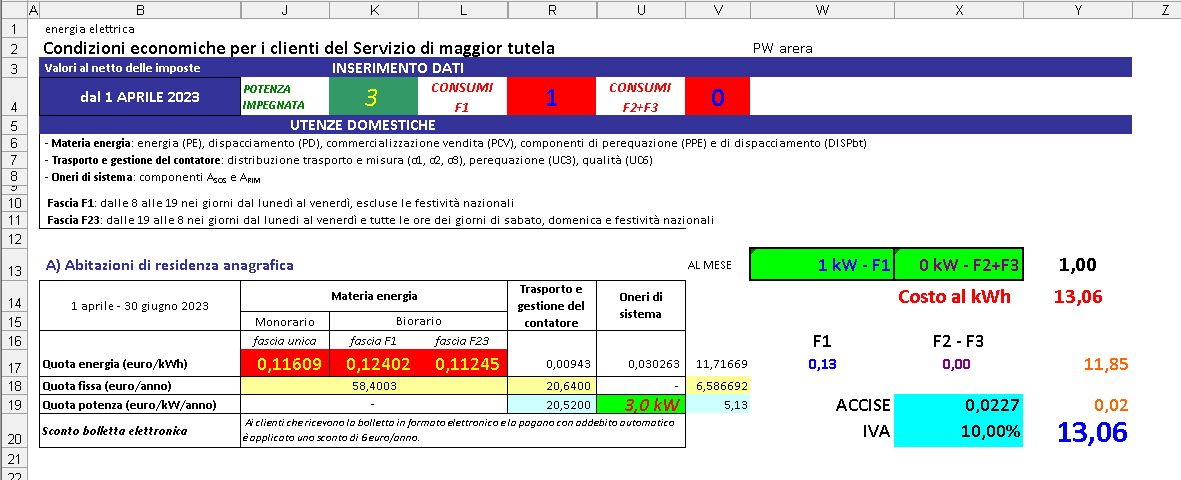Click 'CONSUMI F2+F3' label cell
The image size is (1181, 480).
pyautogui.click(x=641, y=96)
